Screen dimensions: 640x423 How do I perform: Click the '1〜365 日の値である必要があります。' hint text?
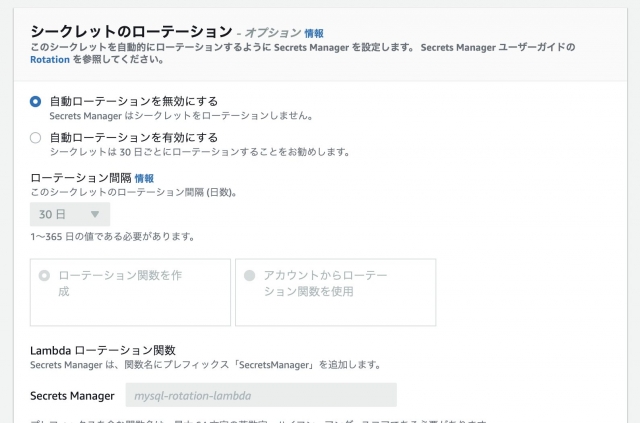click(x=113, y=236)
